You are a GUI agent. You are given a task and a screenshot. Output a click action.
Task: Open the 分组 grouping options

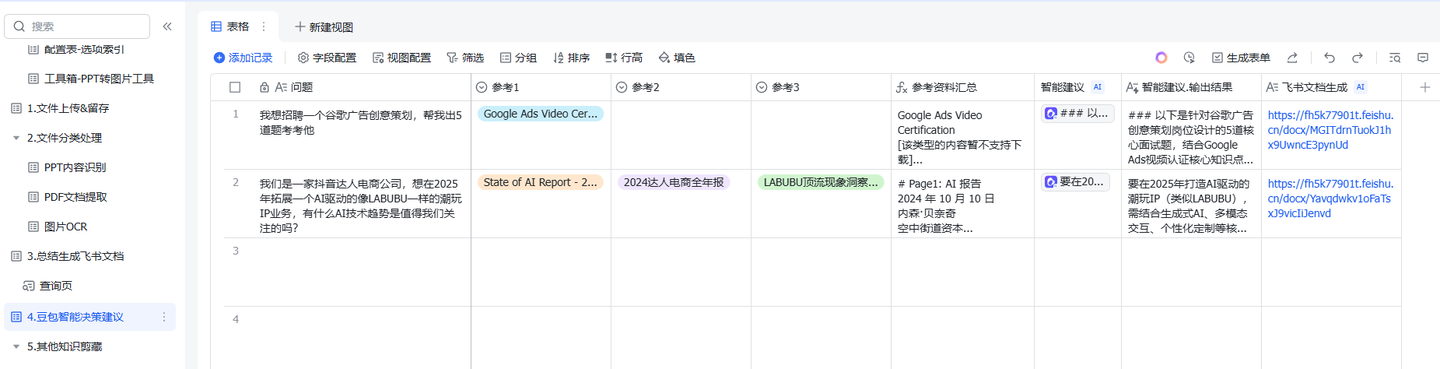click(518, 58)
